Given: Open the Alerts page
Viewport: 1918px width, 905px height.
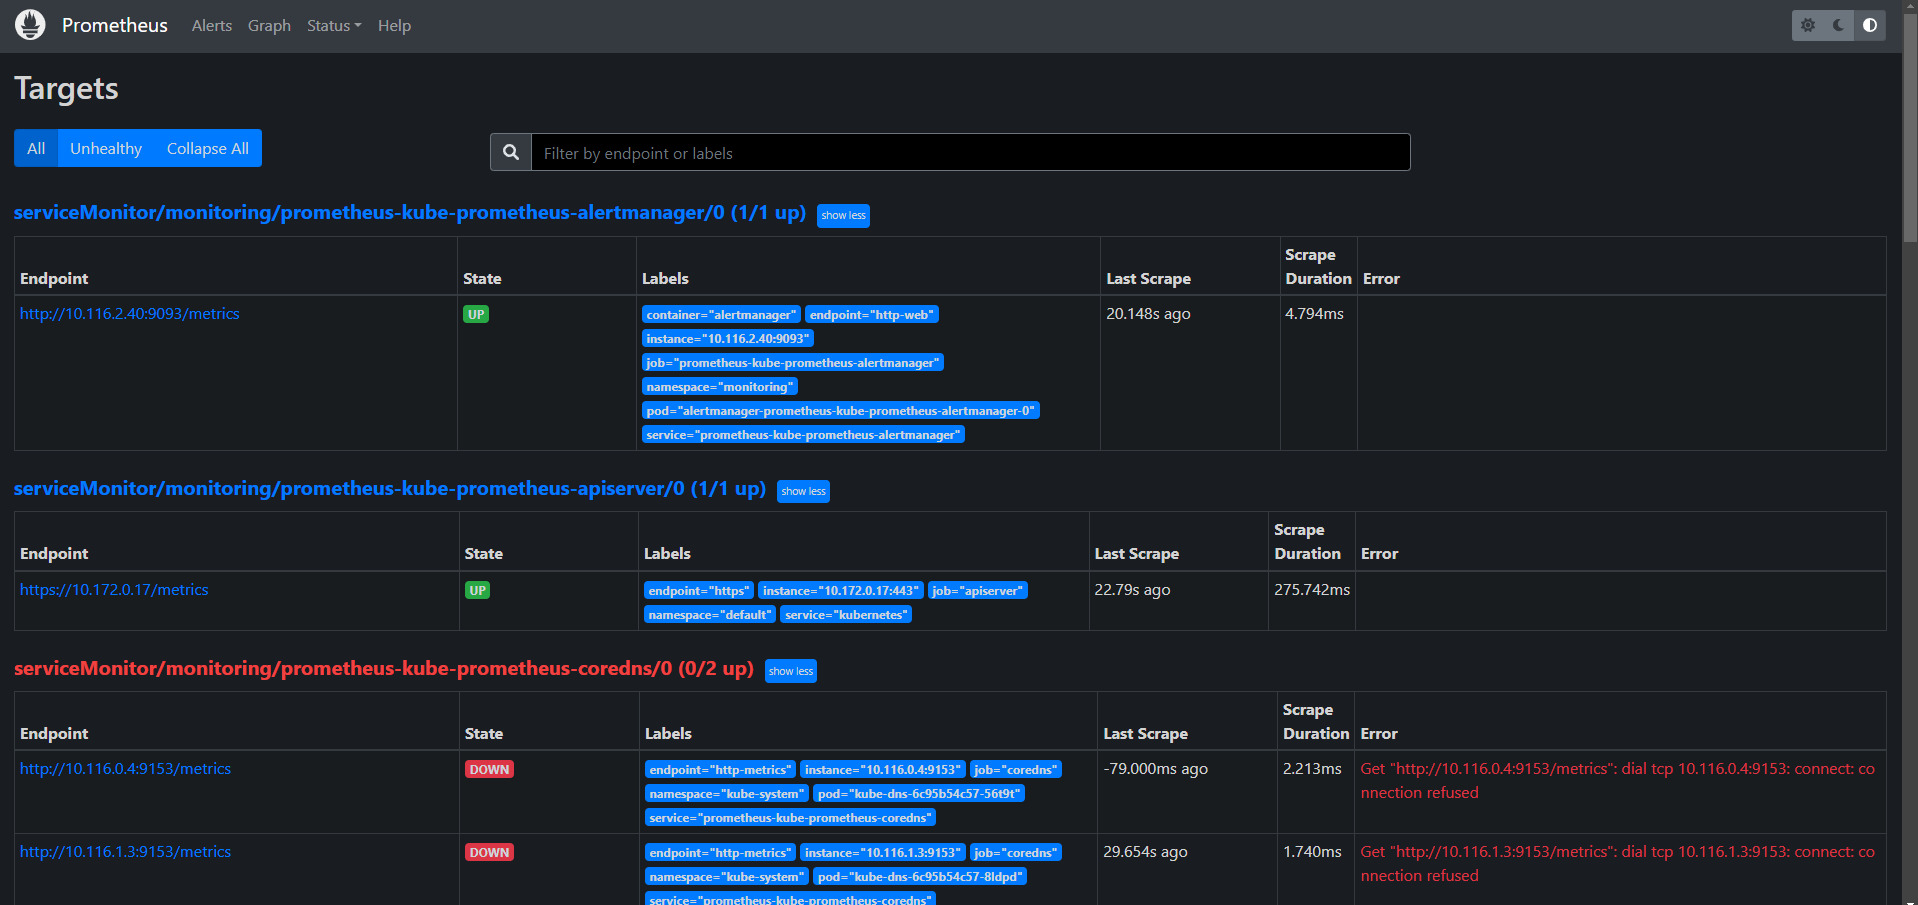Looking at the screenshot, I should (x=211, y=25).
